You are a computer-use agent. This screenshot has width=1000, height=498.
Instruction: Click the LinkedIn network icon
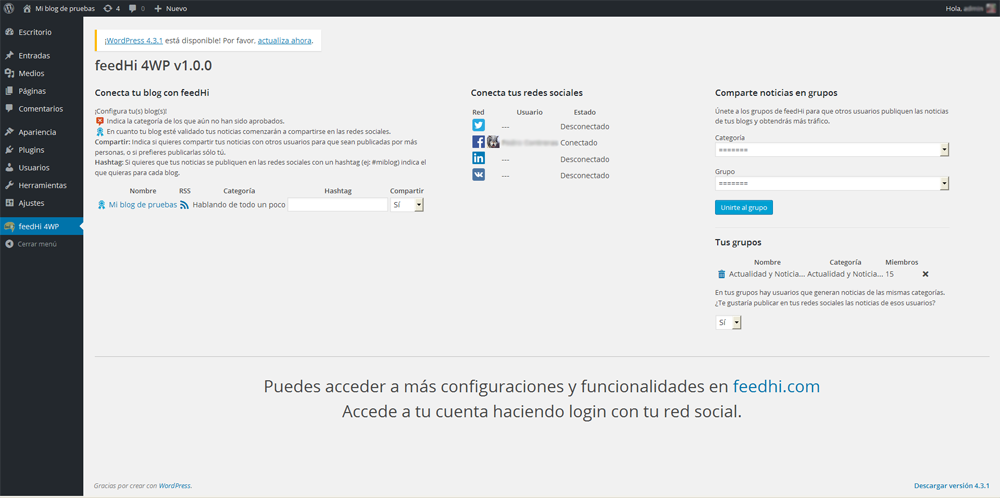[x=478, y=159]
